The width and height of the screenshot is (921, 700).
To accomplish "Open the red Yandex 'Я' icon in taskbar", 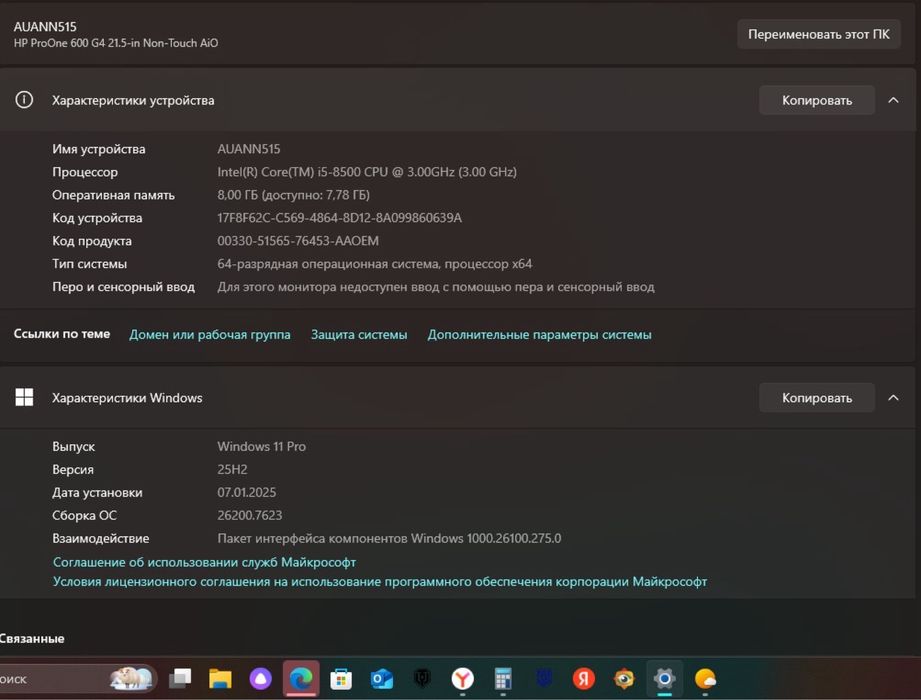I will (583, 679).
